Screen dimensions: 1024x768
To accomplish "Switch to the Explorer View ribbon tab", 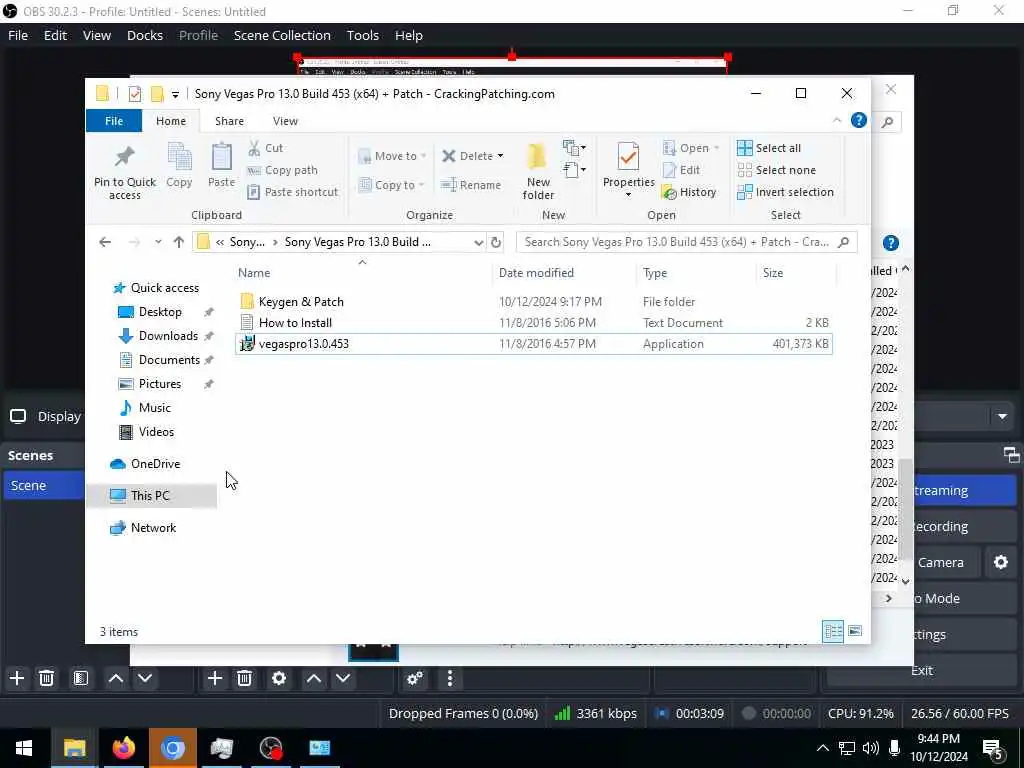I will coord(285,121).
